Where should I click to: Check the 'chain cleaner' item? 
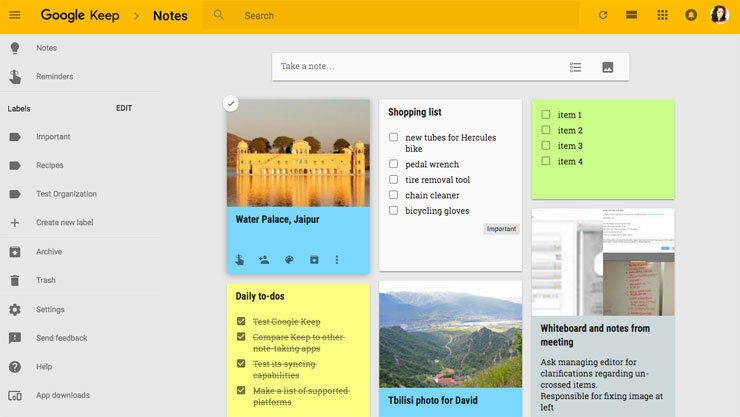pos(393,195)
